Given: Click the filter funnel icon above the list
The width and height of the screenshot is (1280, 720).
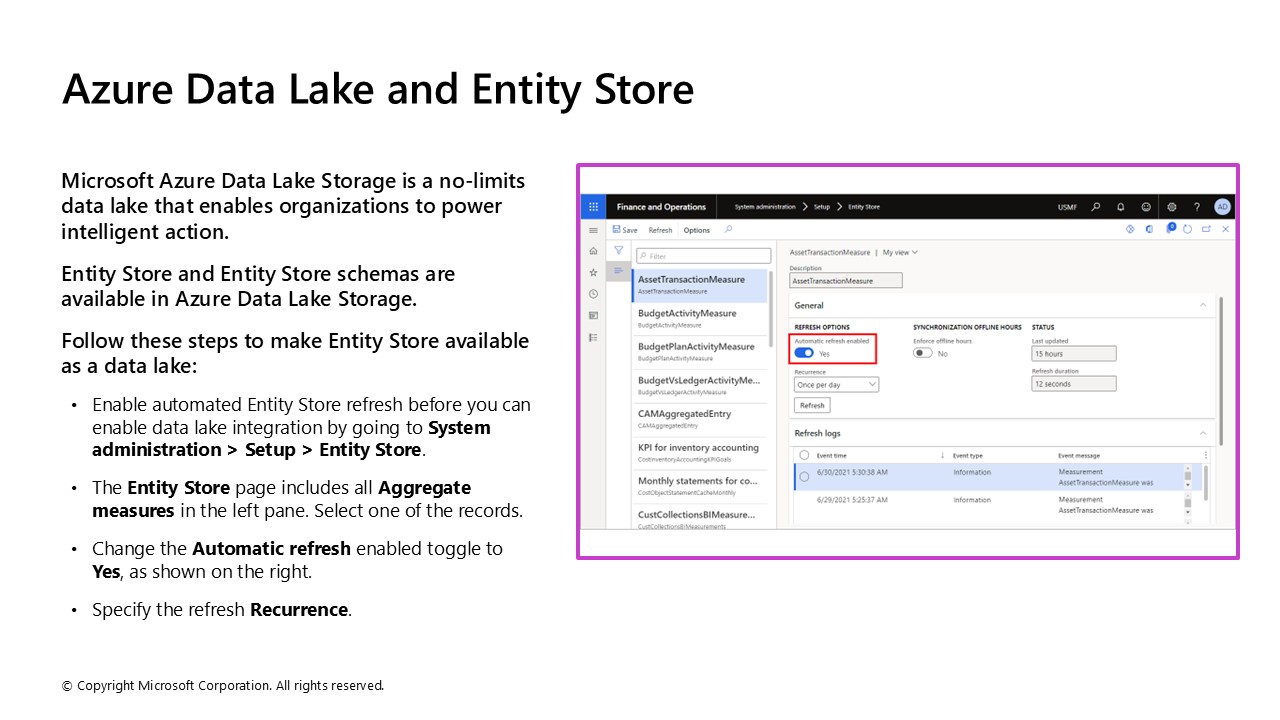Looking at the screenshot, I should 617,249.
